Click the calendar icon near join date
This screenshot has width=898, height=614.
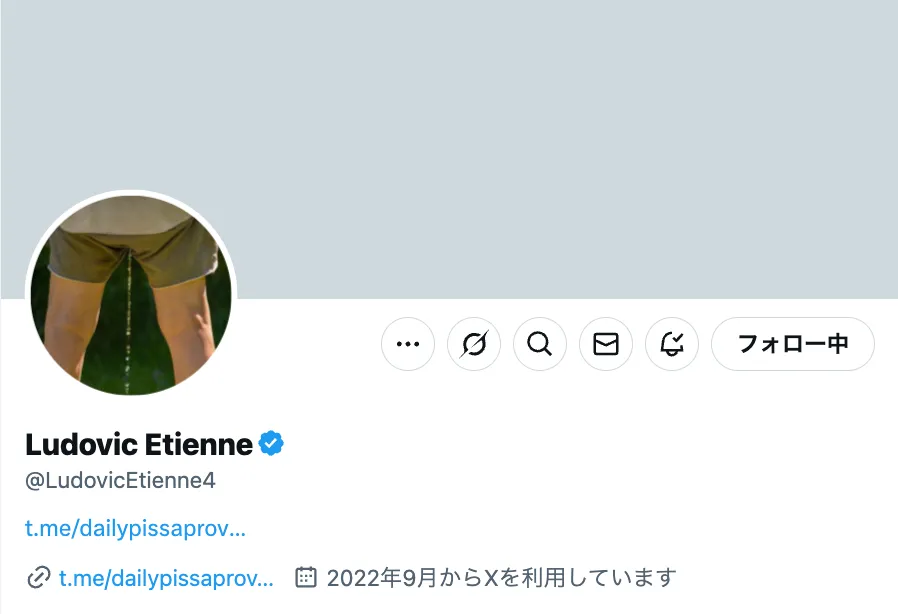(307, 577)
